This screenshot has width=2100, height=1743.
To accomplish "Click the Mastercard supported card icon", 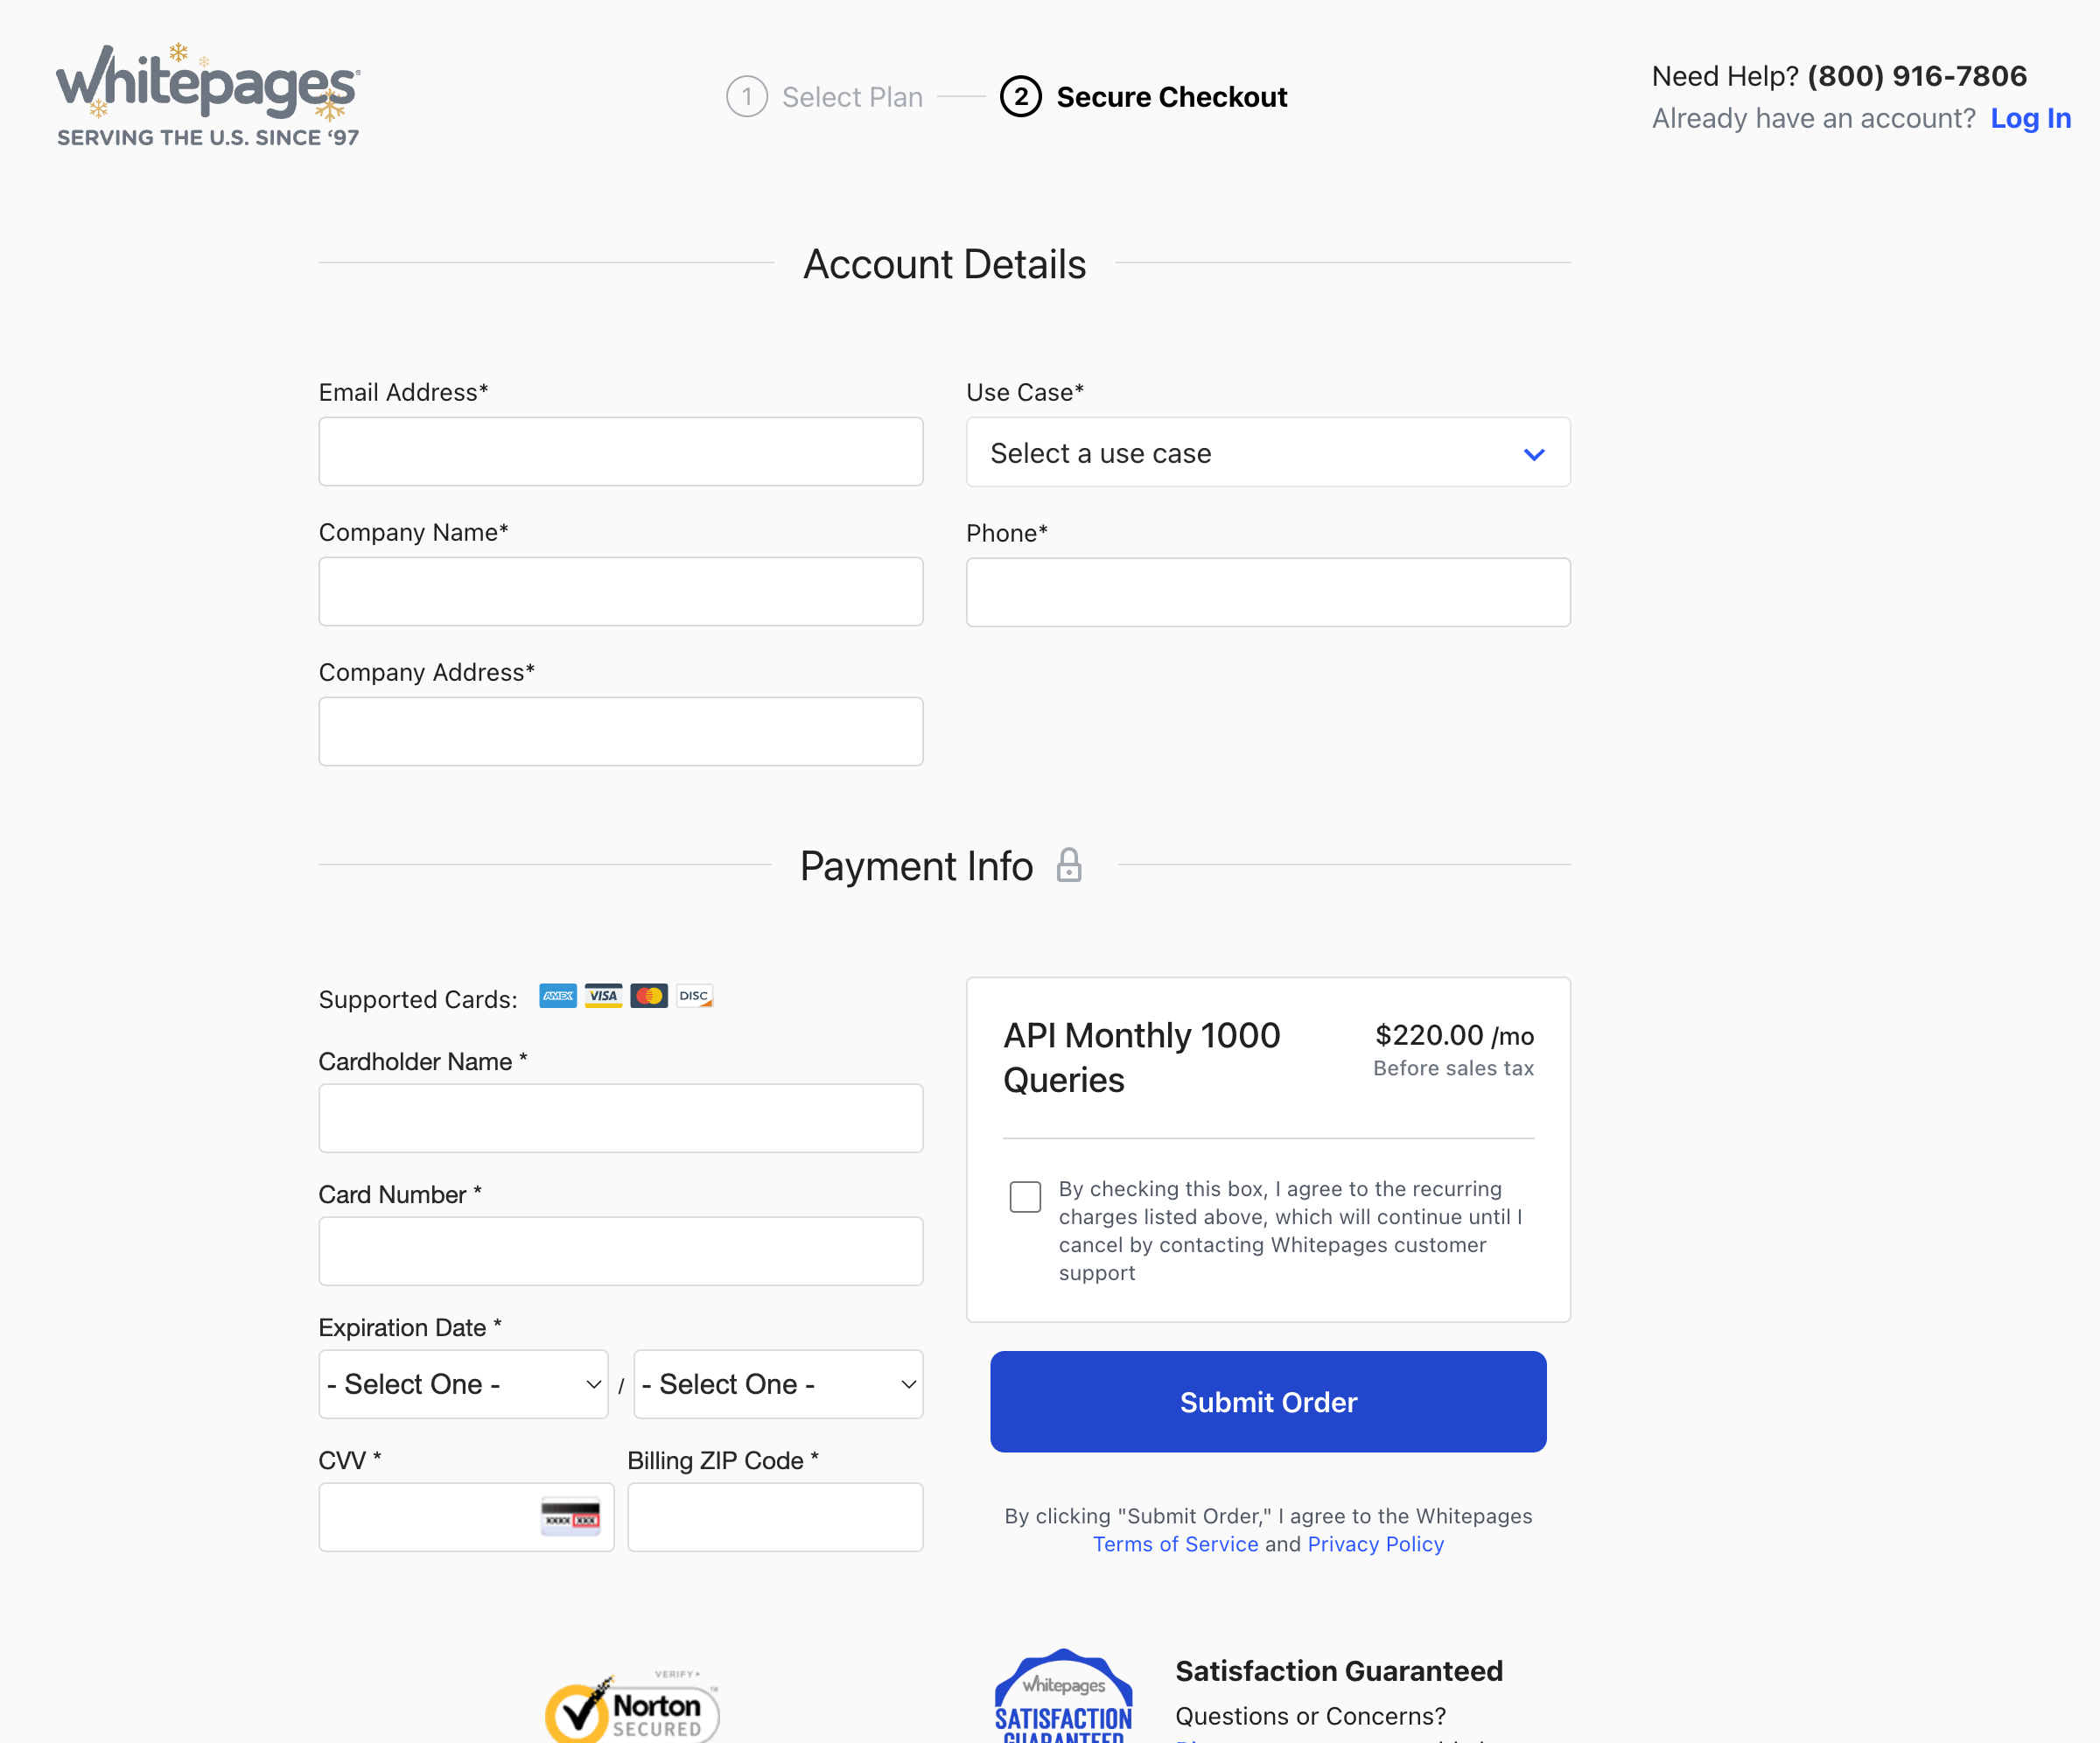I will [x=649, y=996].
